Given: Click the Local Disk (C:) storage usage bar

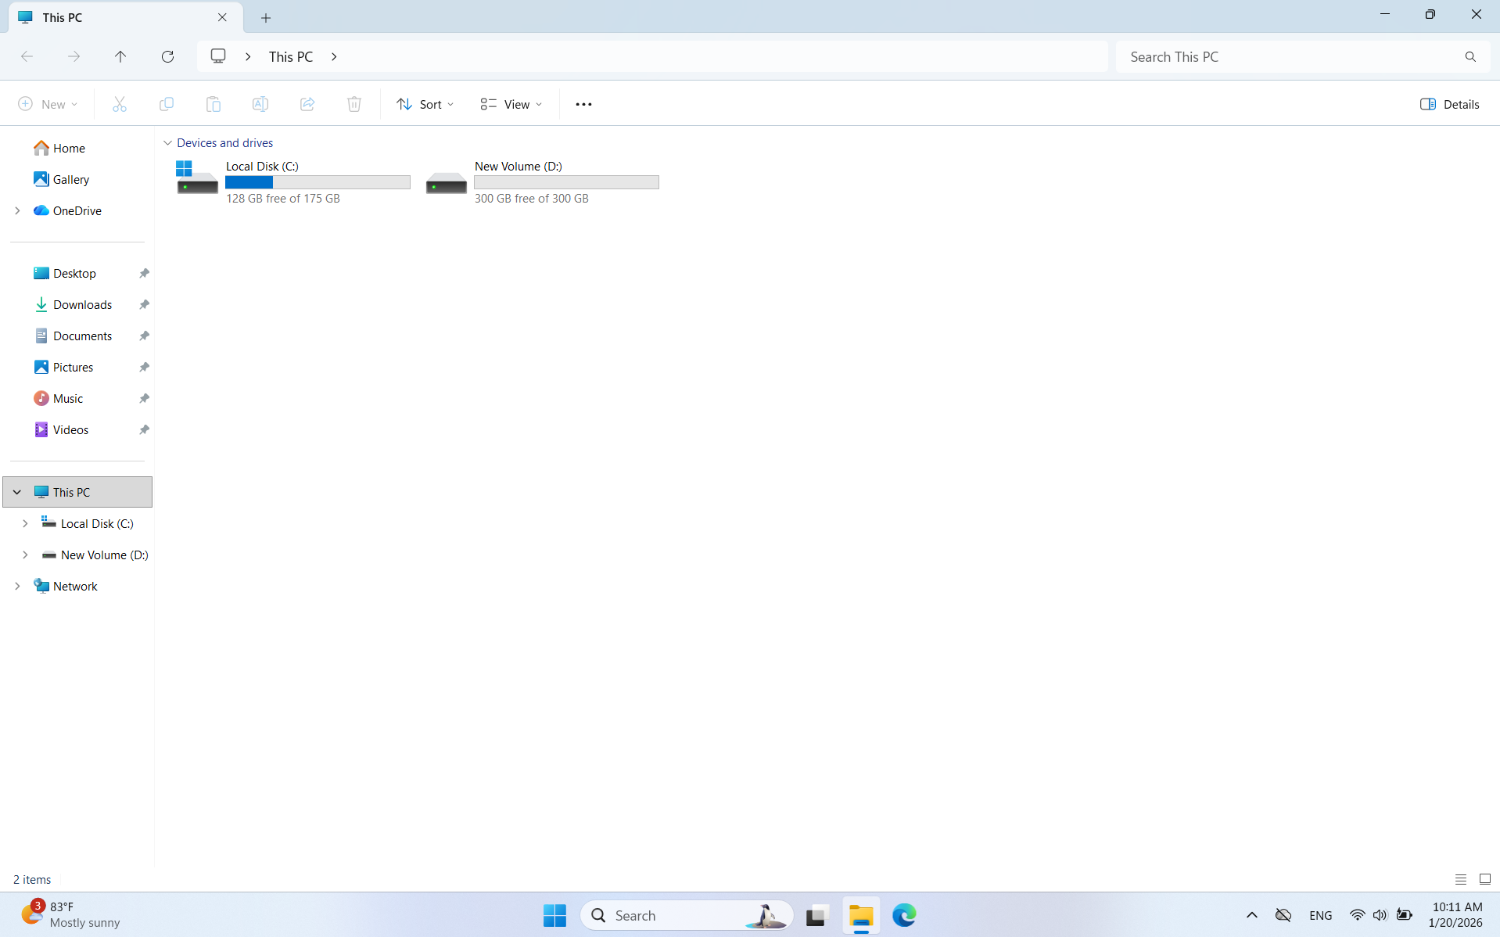Looking at the screenshot, I should pos(317,182).
